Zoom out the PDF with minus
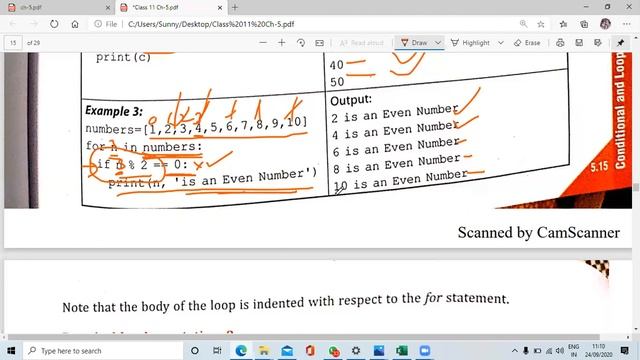 coord(263,42)
